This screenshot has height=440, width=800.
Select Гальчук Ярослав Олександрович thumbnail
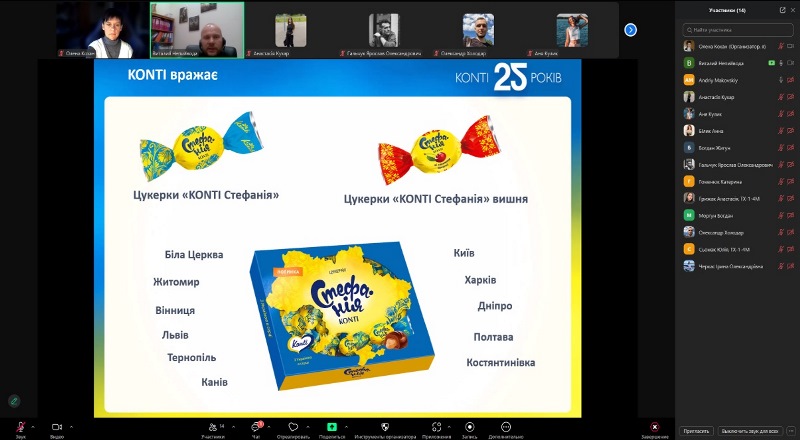[384, 30]
